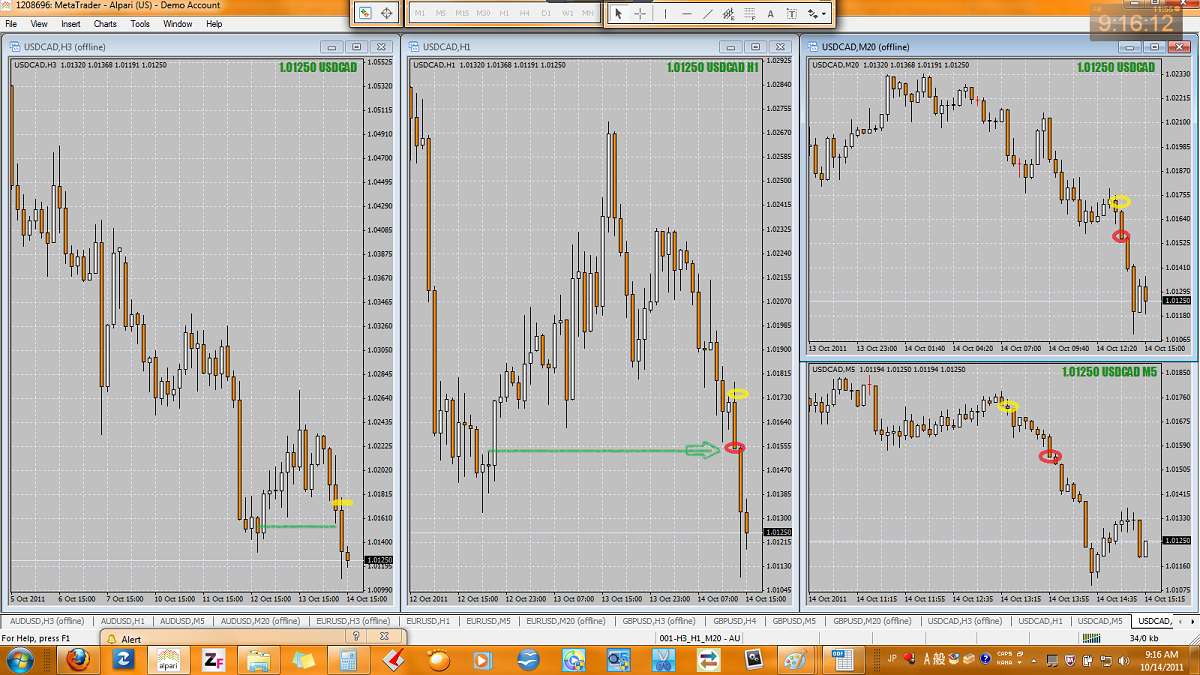Select the Text Label (T) tool

pos(791,13)
